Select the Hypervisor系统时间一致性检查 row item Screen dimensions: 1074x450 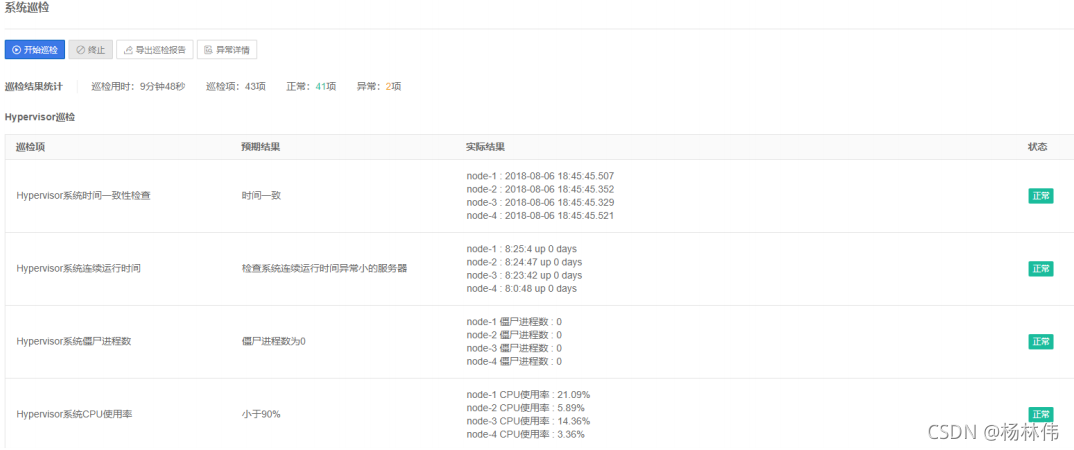[x=83, y=196]
